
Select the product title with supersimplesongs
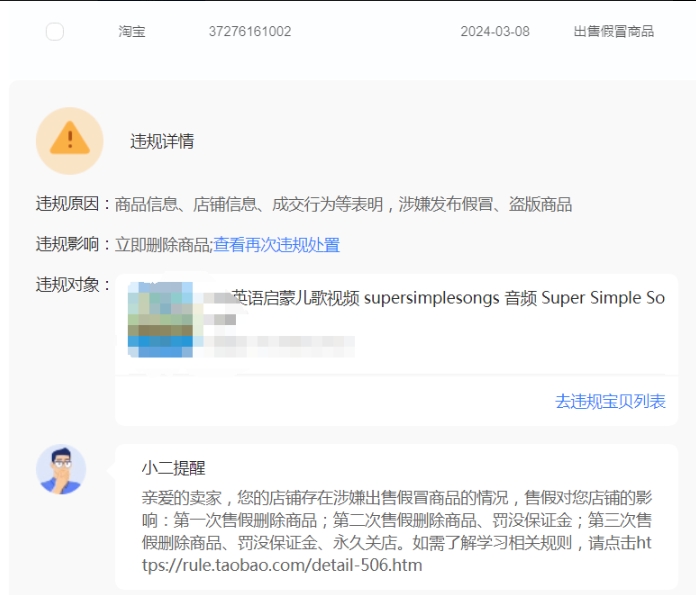(448, 298)
